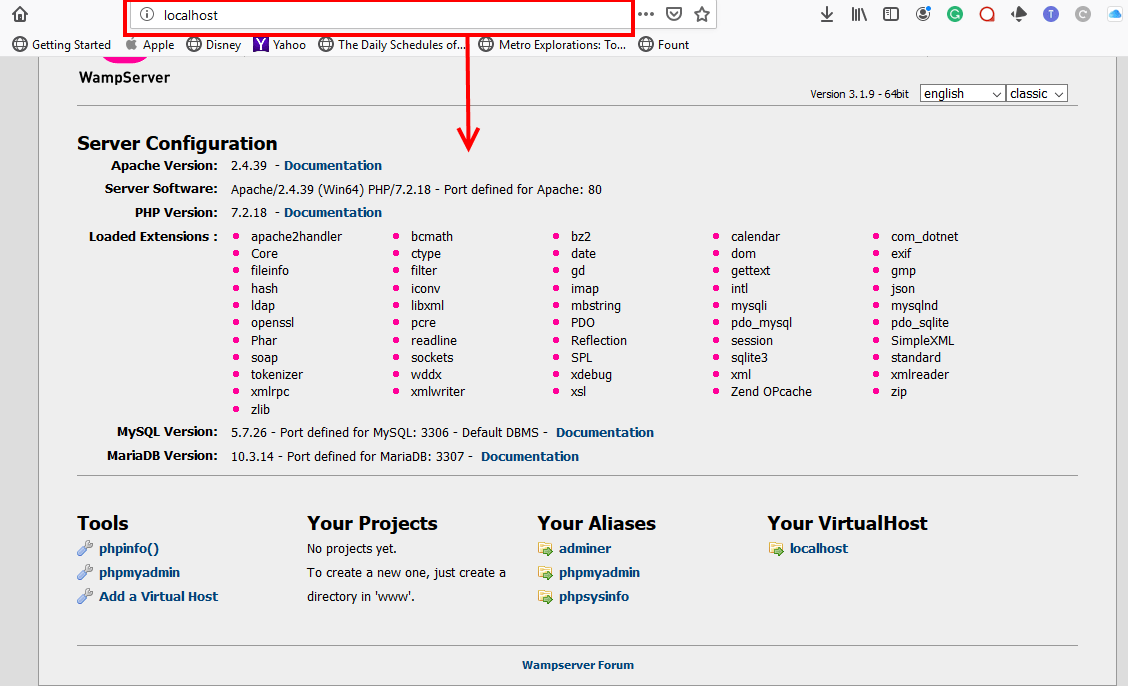Open The Daily Schedules bookmark
The image size is (1128, 686).
(x=392, y=45)
